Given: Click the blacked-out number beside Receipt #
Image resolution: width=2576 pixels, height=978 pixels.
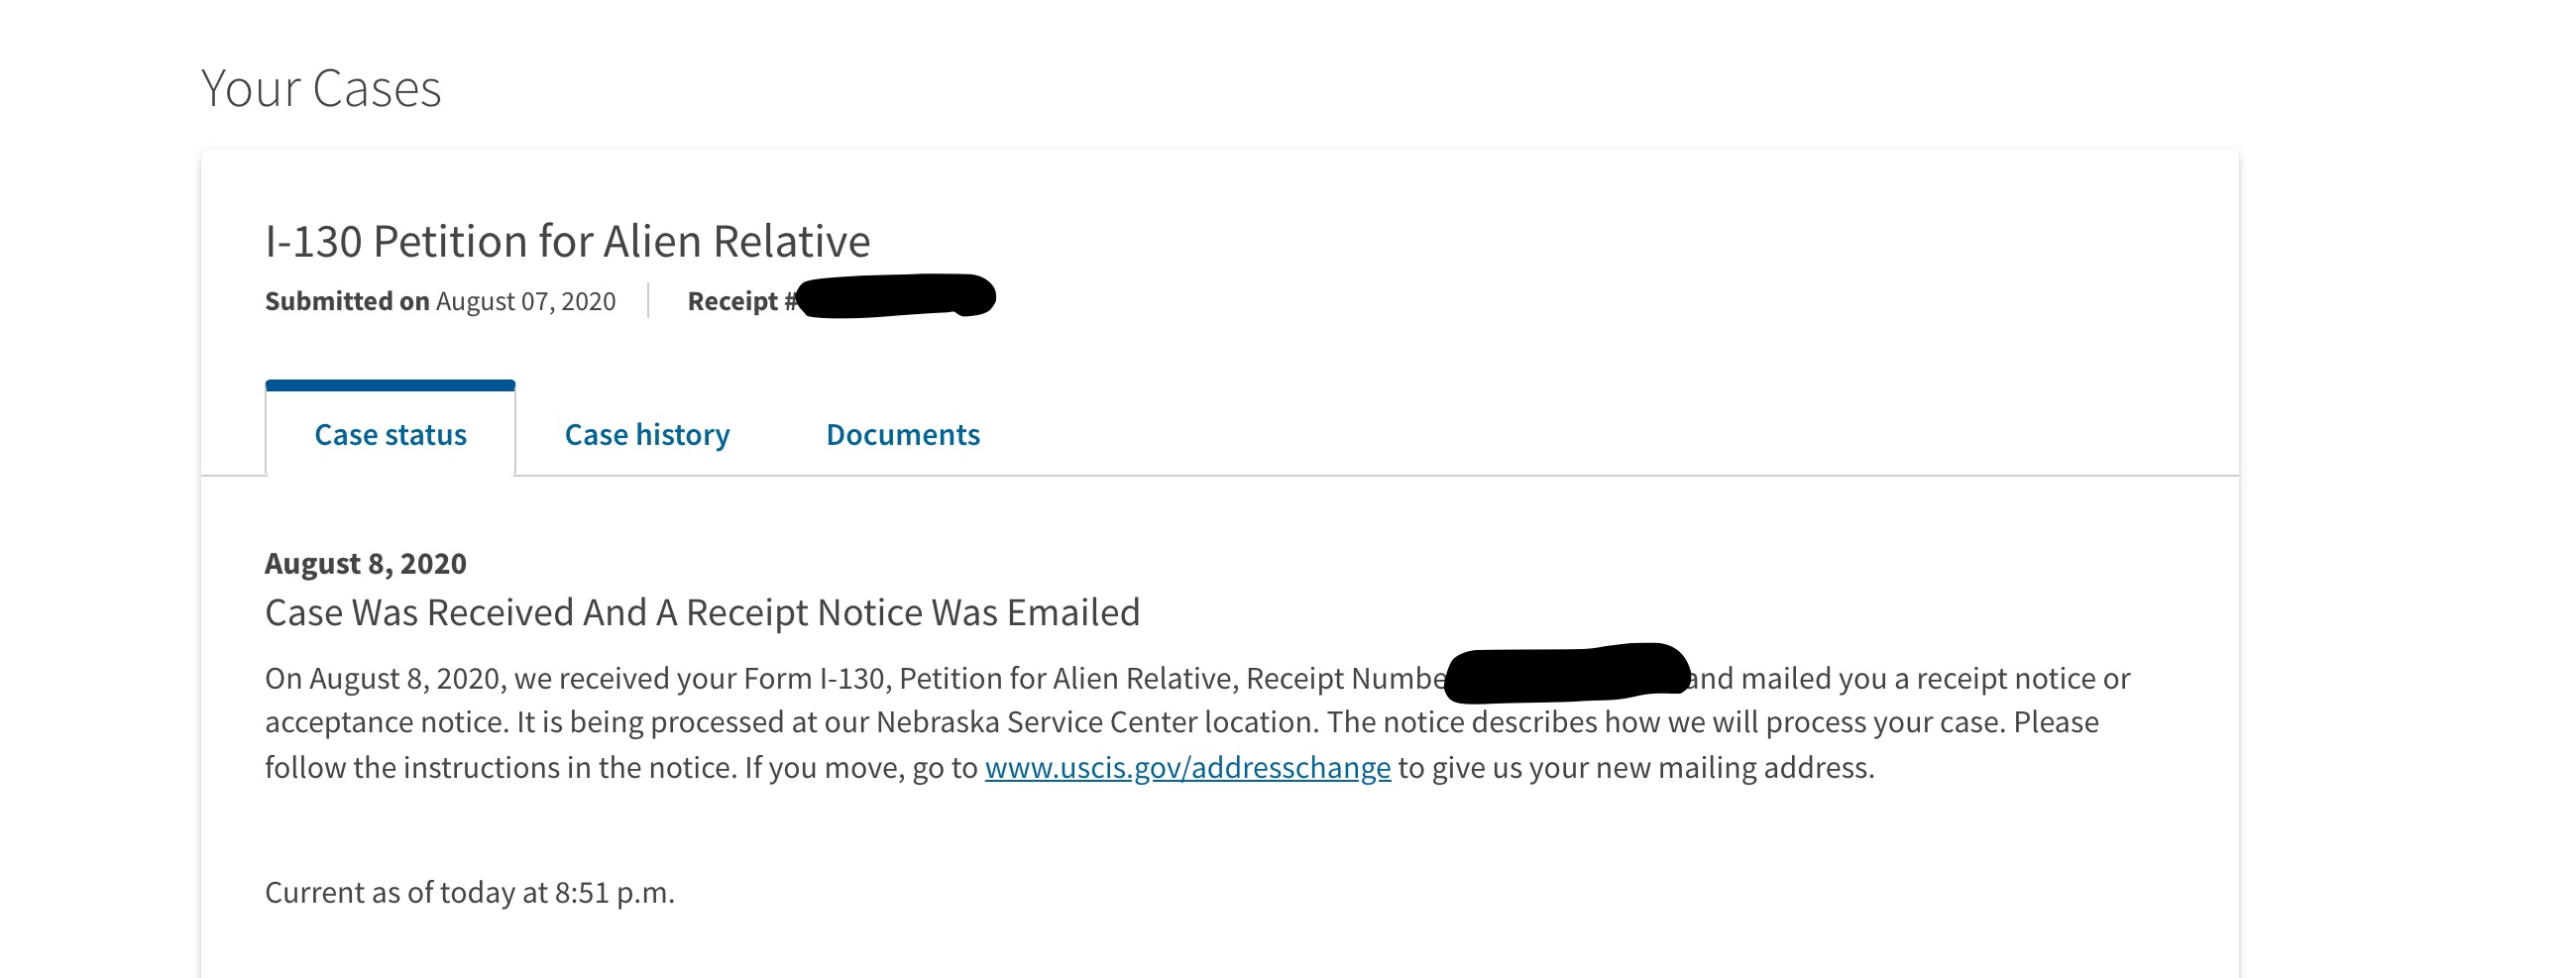Looking at the screenshot, I should (x=897, y=295).
